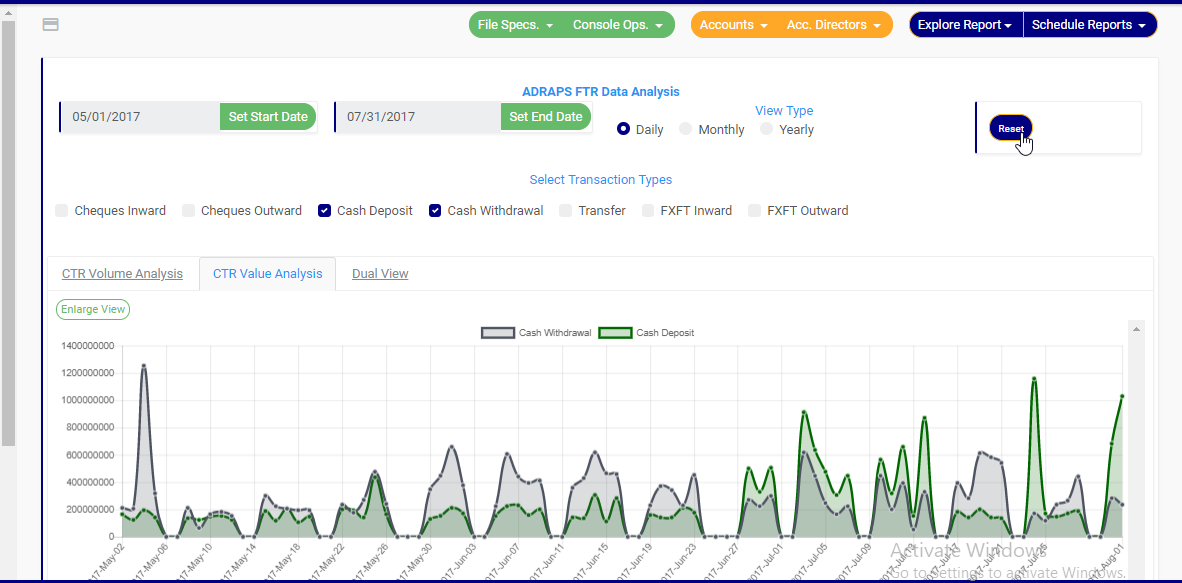Expand the Acc. Directors dropdown
The height and width of the screenshot is (583, 1182).
pyautogui.click(x=833, y=25)
